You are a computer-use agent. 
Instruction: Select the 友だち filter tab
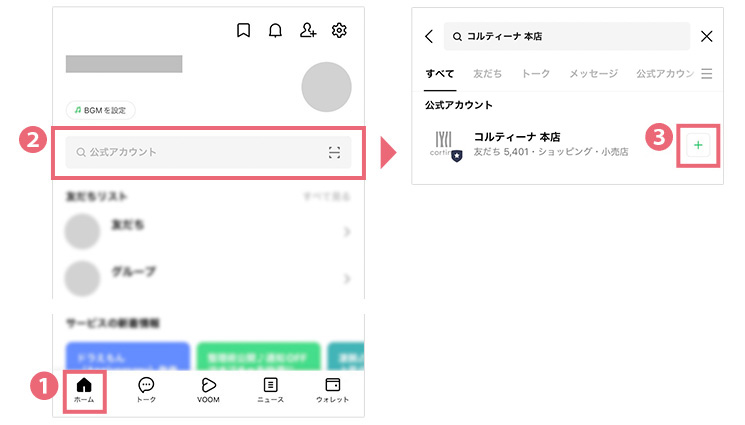pos(487,74)
